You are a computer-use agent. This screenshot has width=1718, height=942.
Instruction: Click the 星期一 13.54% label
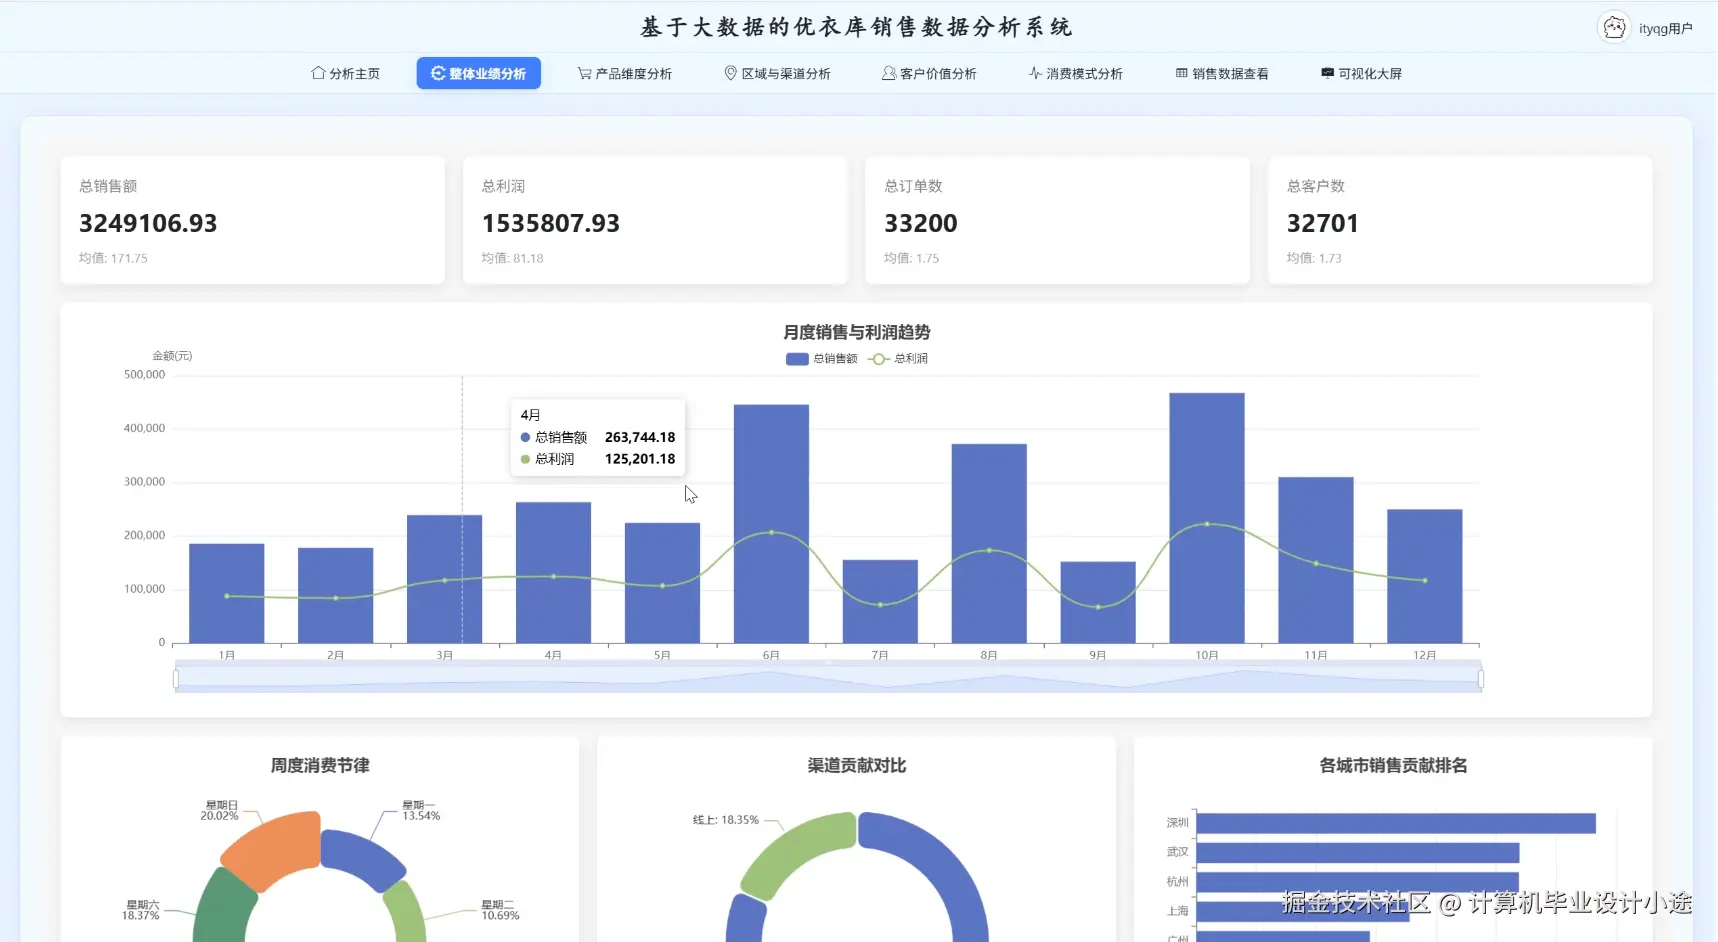[421, 810]
